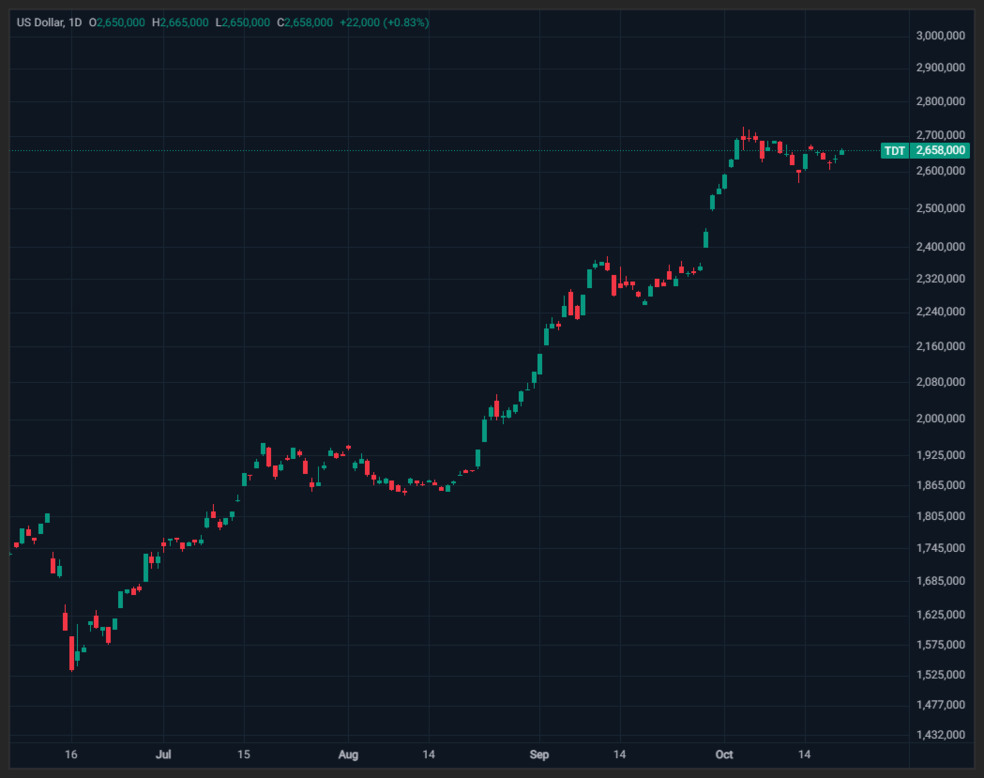Click the lowest red candle near June 16
Image resolution: width=984 pixels, height=778 pixels.
[x=72, y=653]
